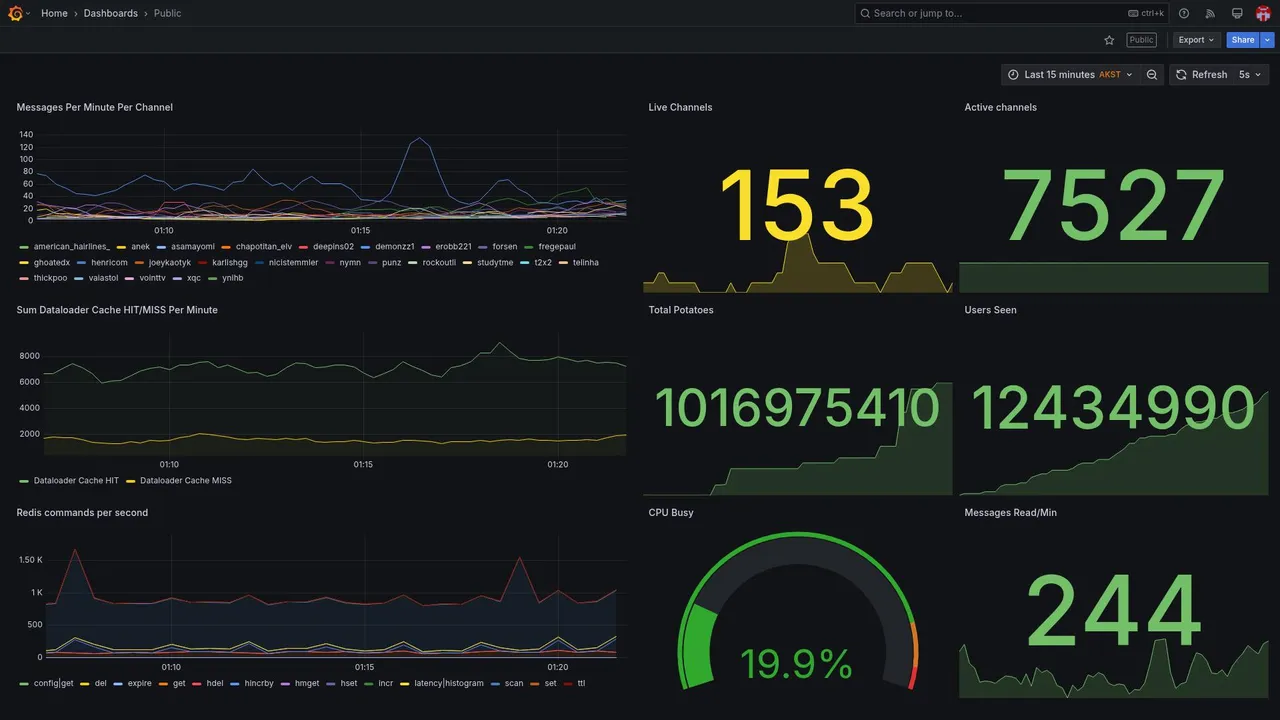Click the Share button
The image size is (1280, 720).
coord(1243,40)
